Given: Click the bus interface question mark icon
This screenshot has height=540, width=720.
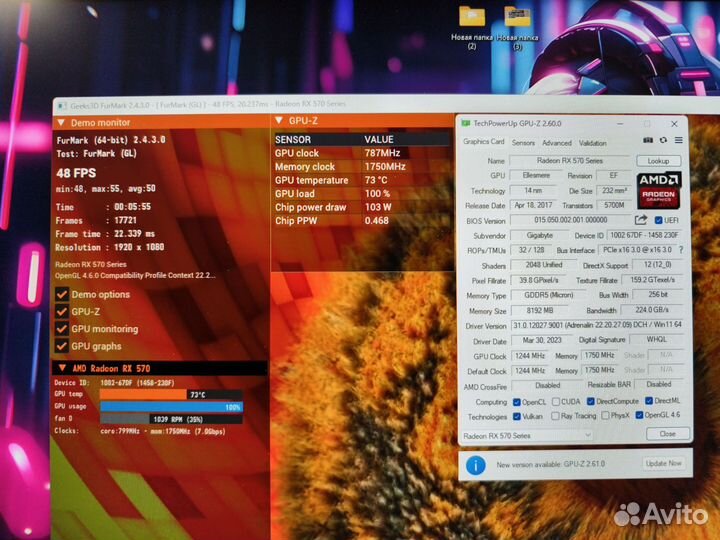Looking at the screenshot, I should click(x=681, y=250).
